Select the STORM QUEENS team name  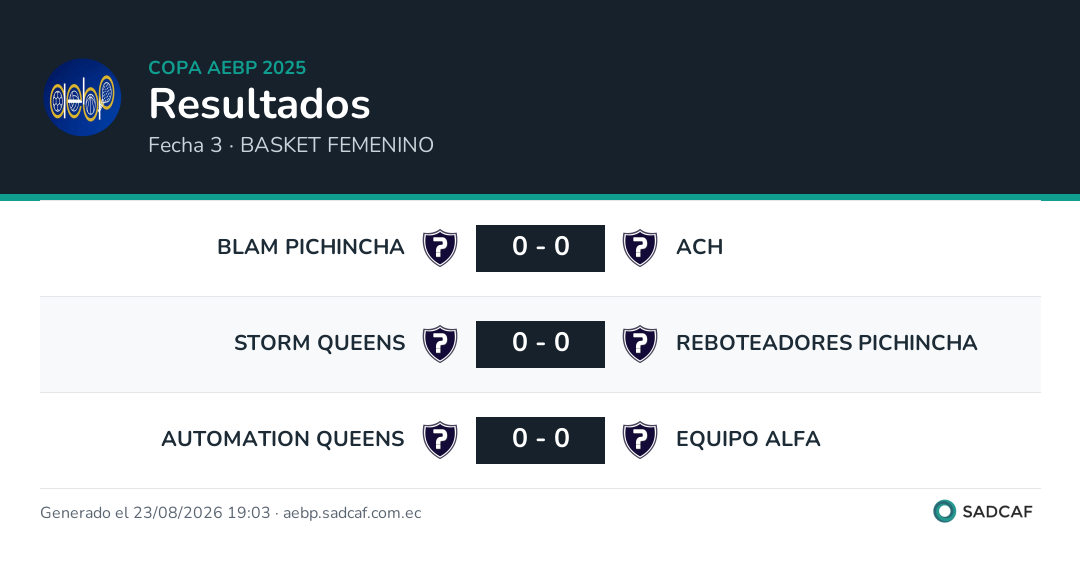(x=320, y=342)
